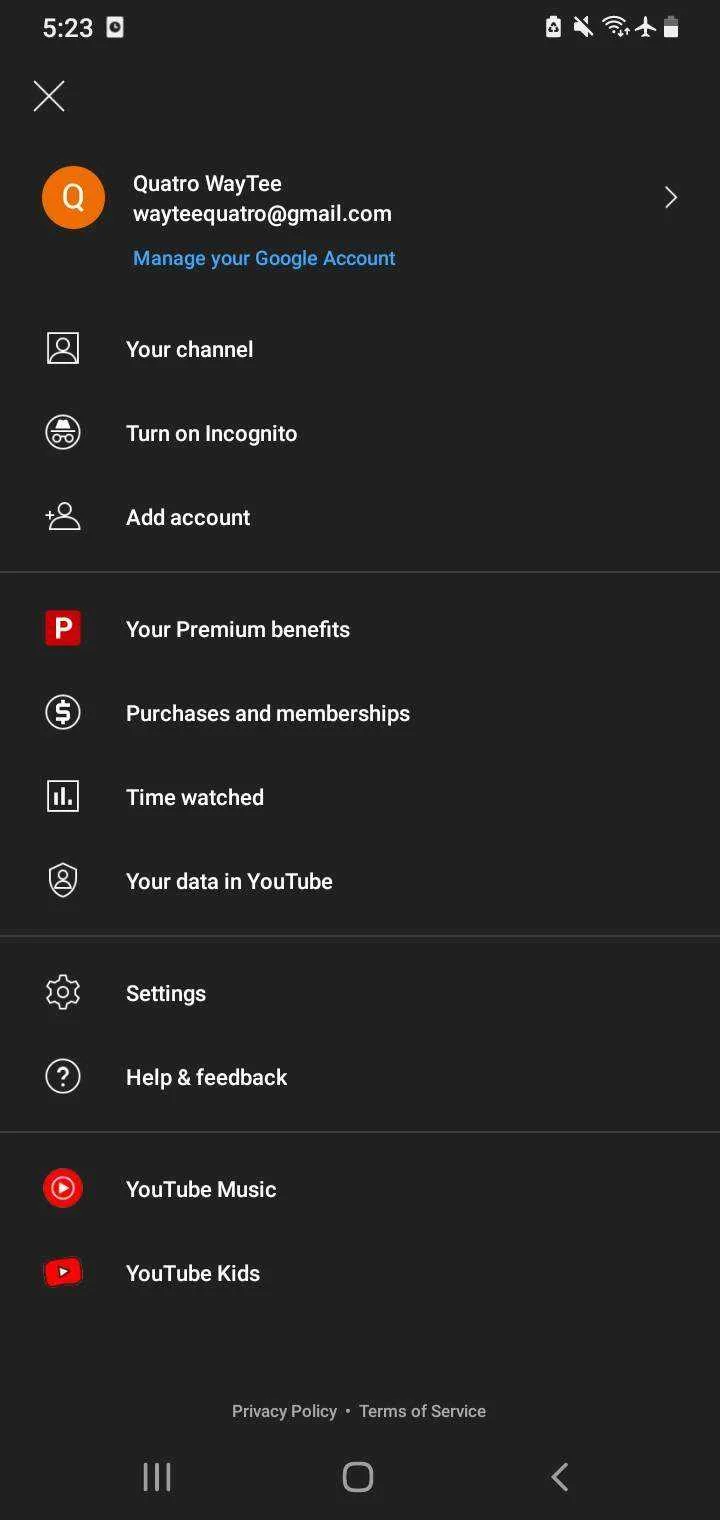Viewport: 720px width, 1520px height.
Task: Open the Privacy Policy link
Action: pos(284,1411)
